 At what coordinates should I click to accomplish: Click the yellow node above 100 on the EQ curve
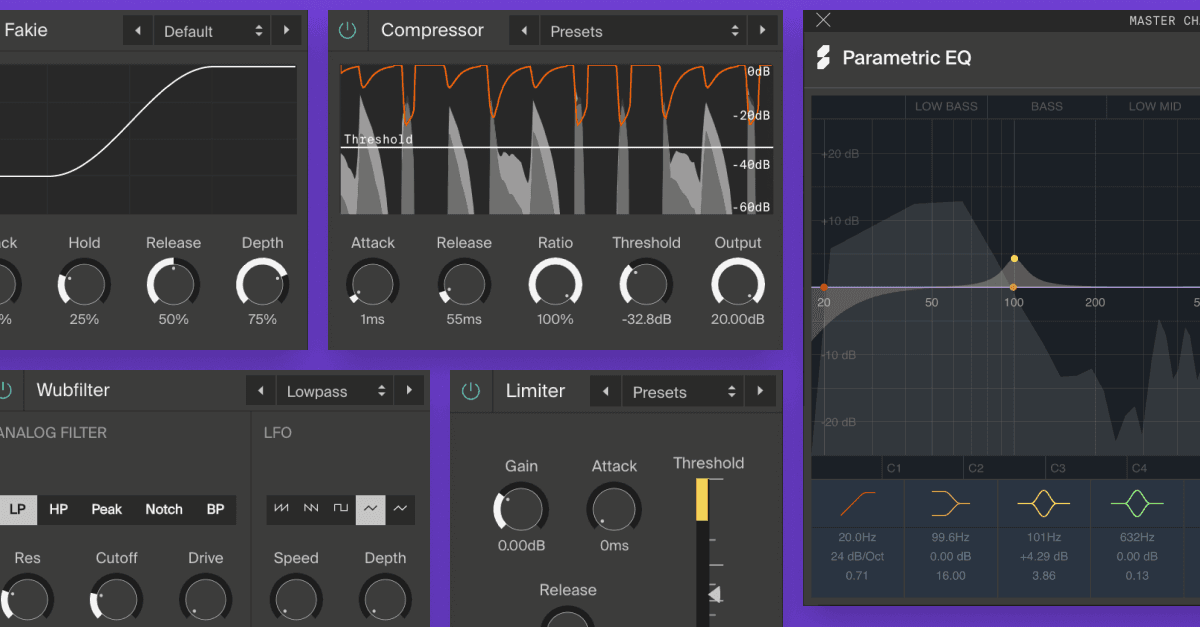tap(1014, 258)
